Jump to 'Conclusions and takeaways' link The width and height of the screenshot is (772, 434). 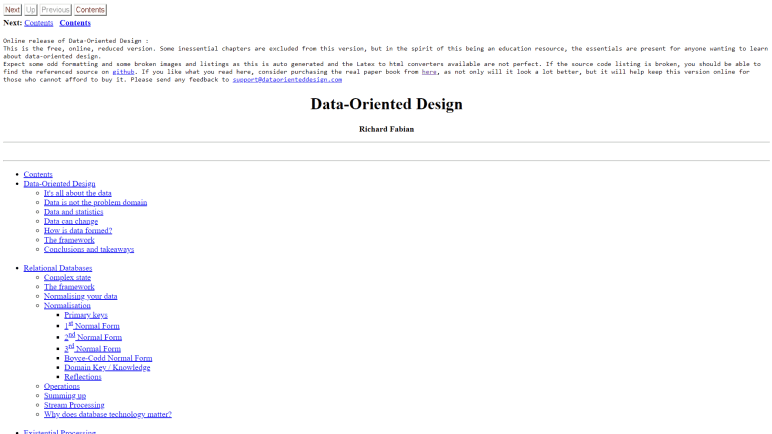[88, 249]
